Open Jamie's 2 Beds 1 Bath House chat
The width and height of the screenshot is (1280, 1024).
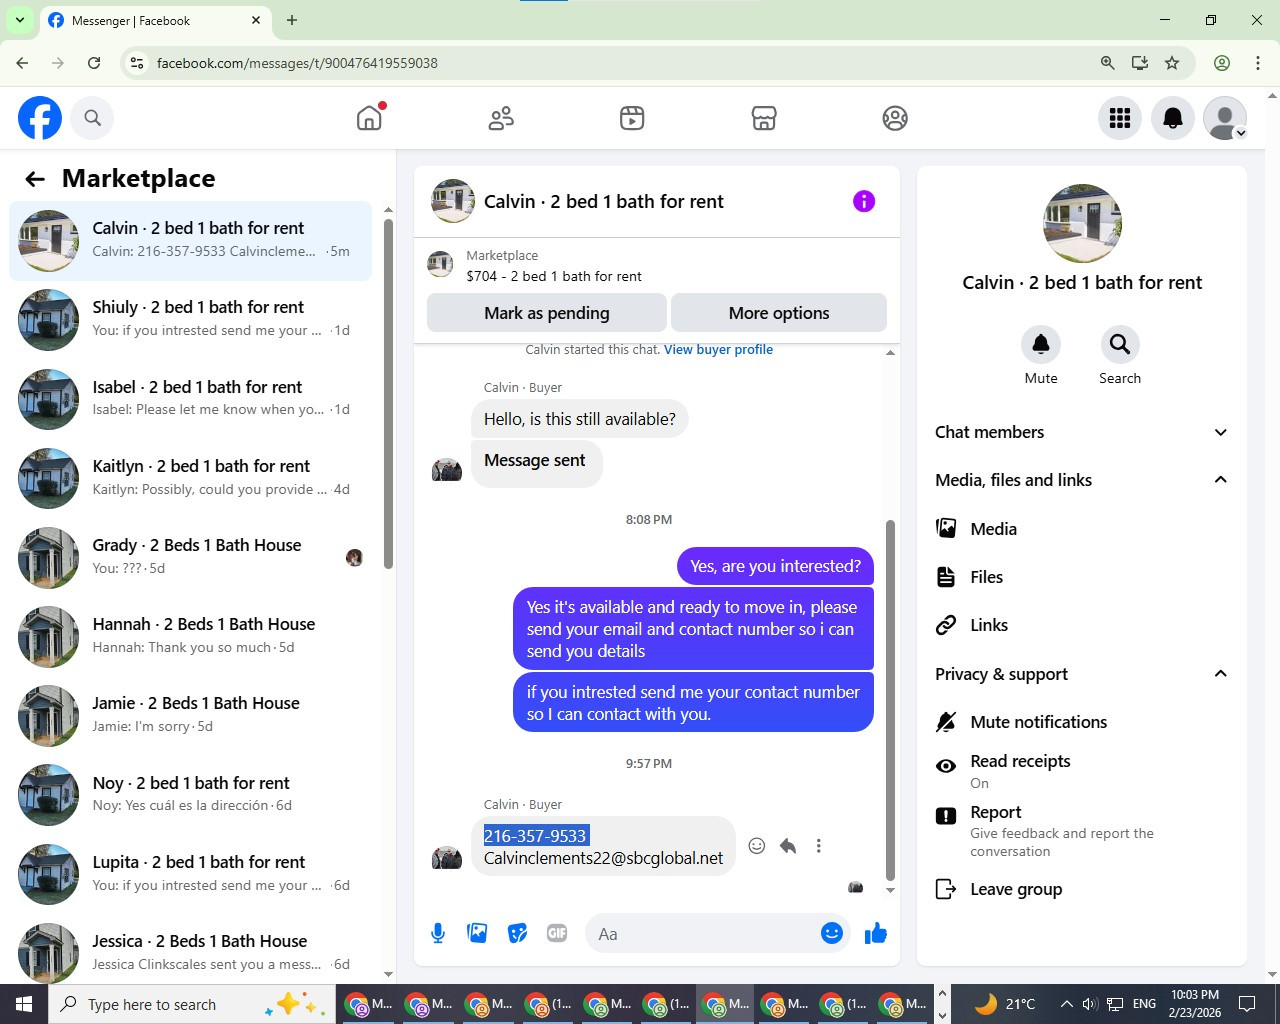point(190,716)
